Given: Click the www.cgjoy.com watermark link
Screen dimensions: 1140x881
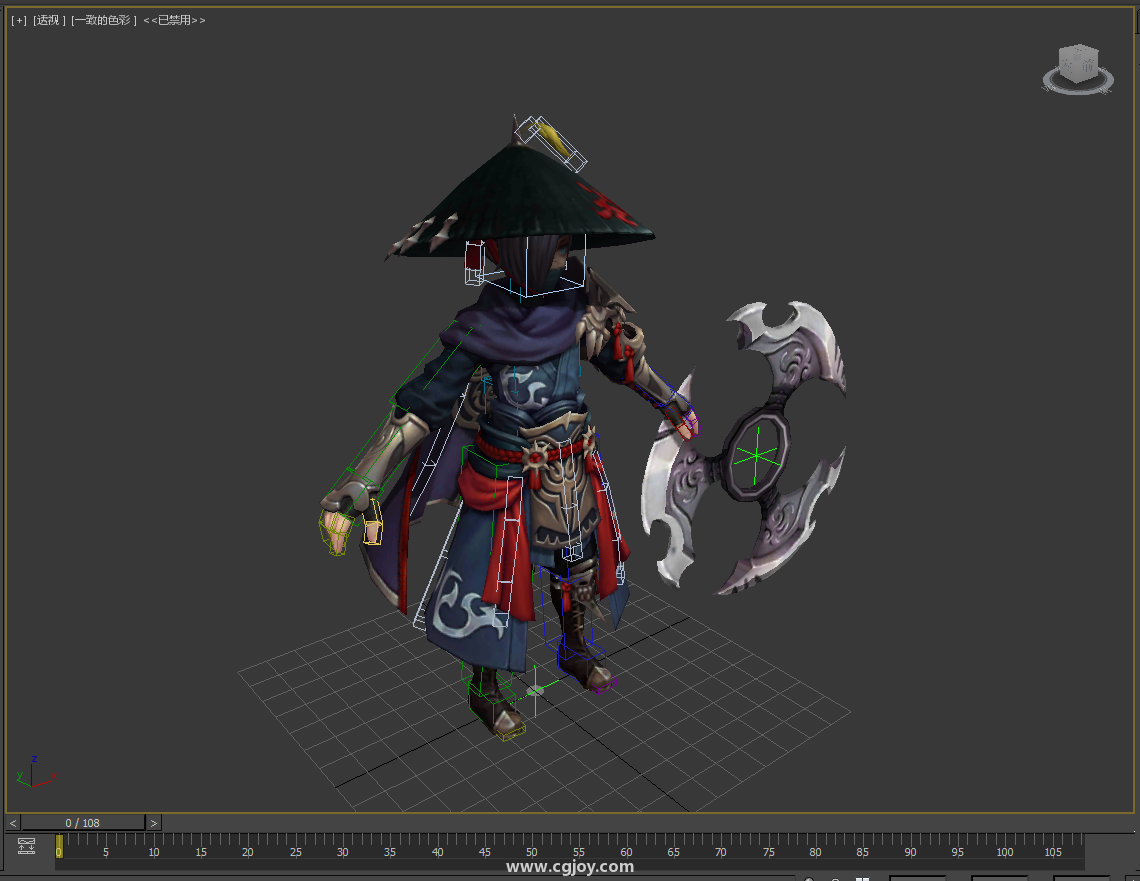Looking at the screenshot, I should tap(570, 867).
